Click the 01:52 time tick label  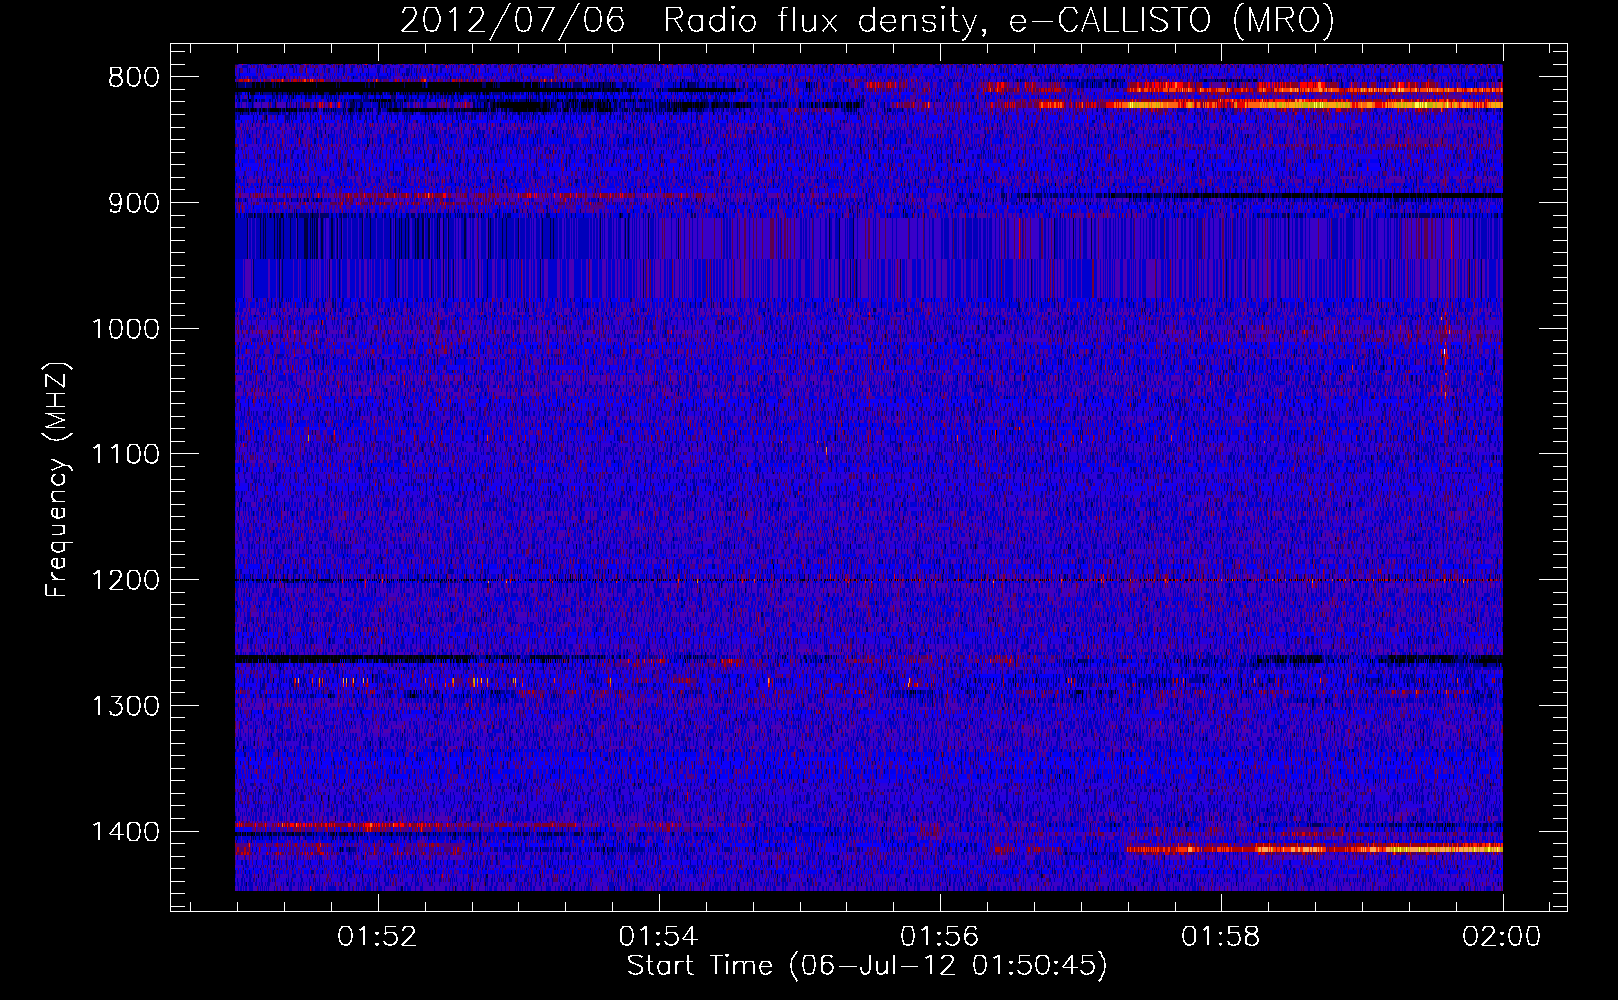click(377, 937)
